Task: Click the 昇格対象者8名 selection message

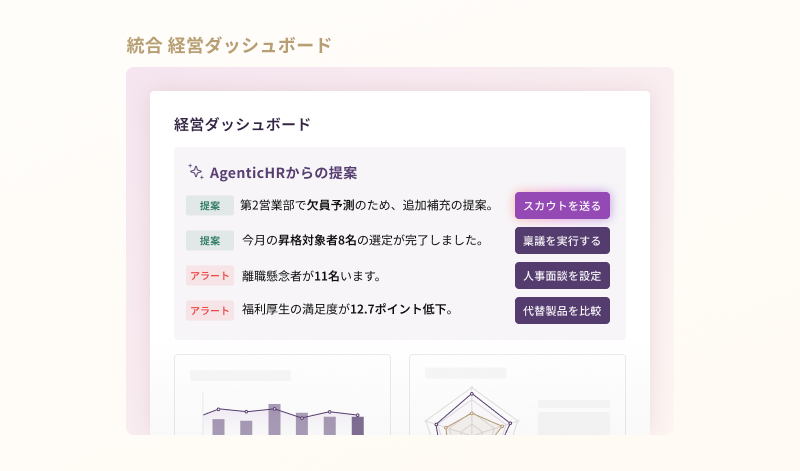Action: click(363, 240)
